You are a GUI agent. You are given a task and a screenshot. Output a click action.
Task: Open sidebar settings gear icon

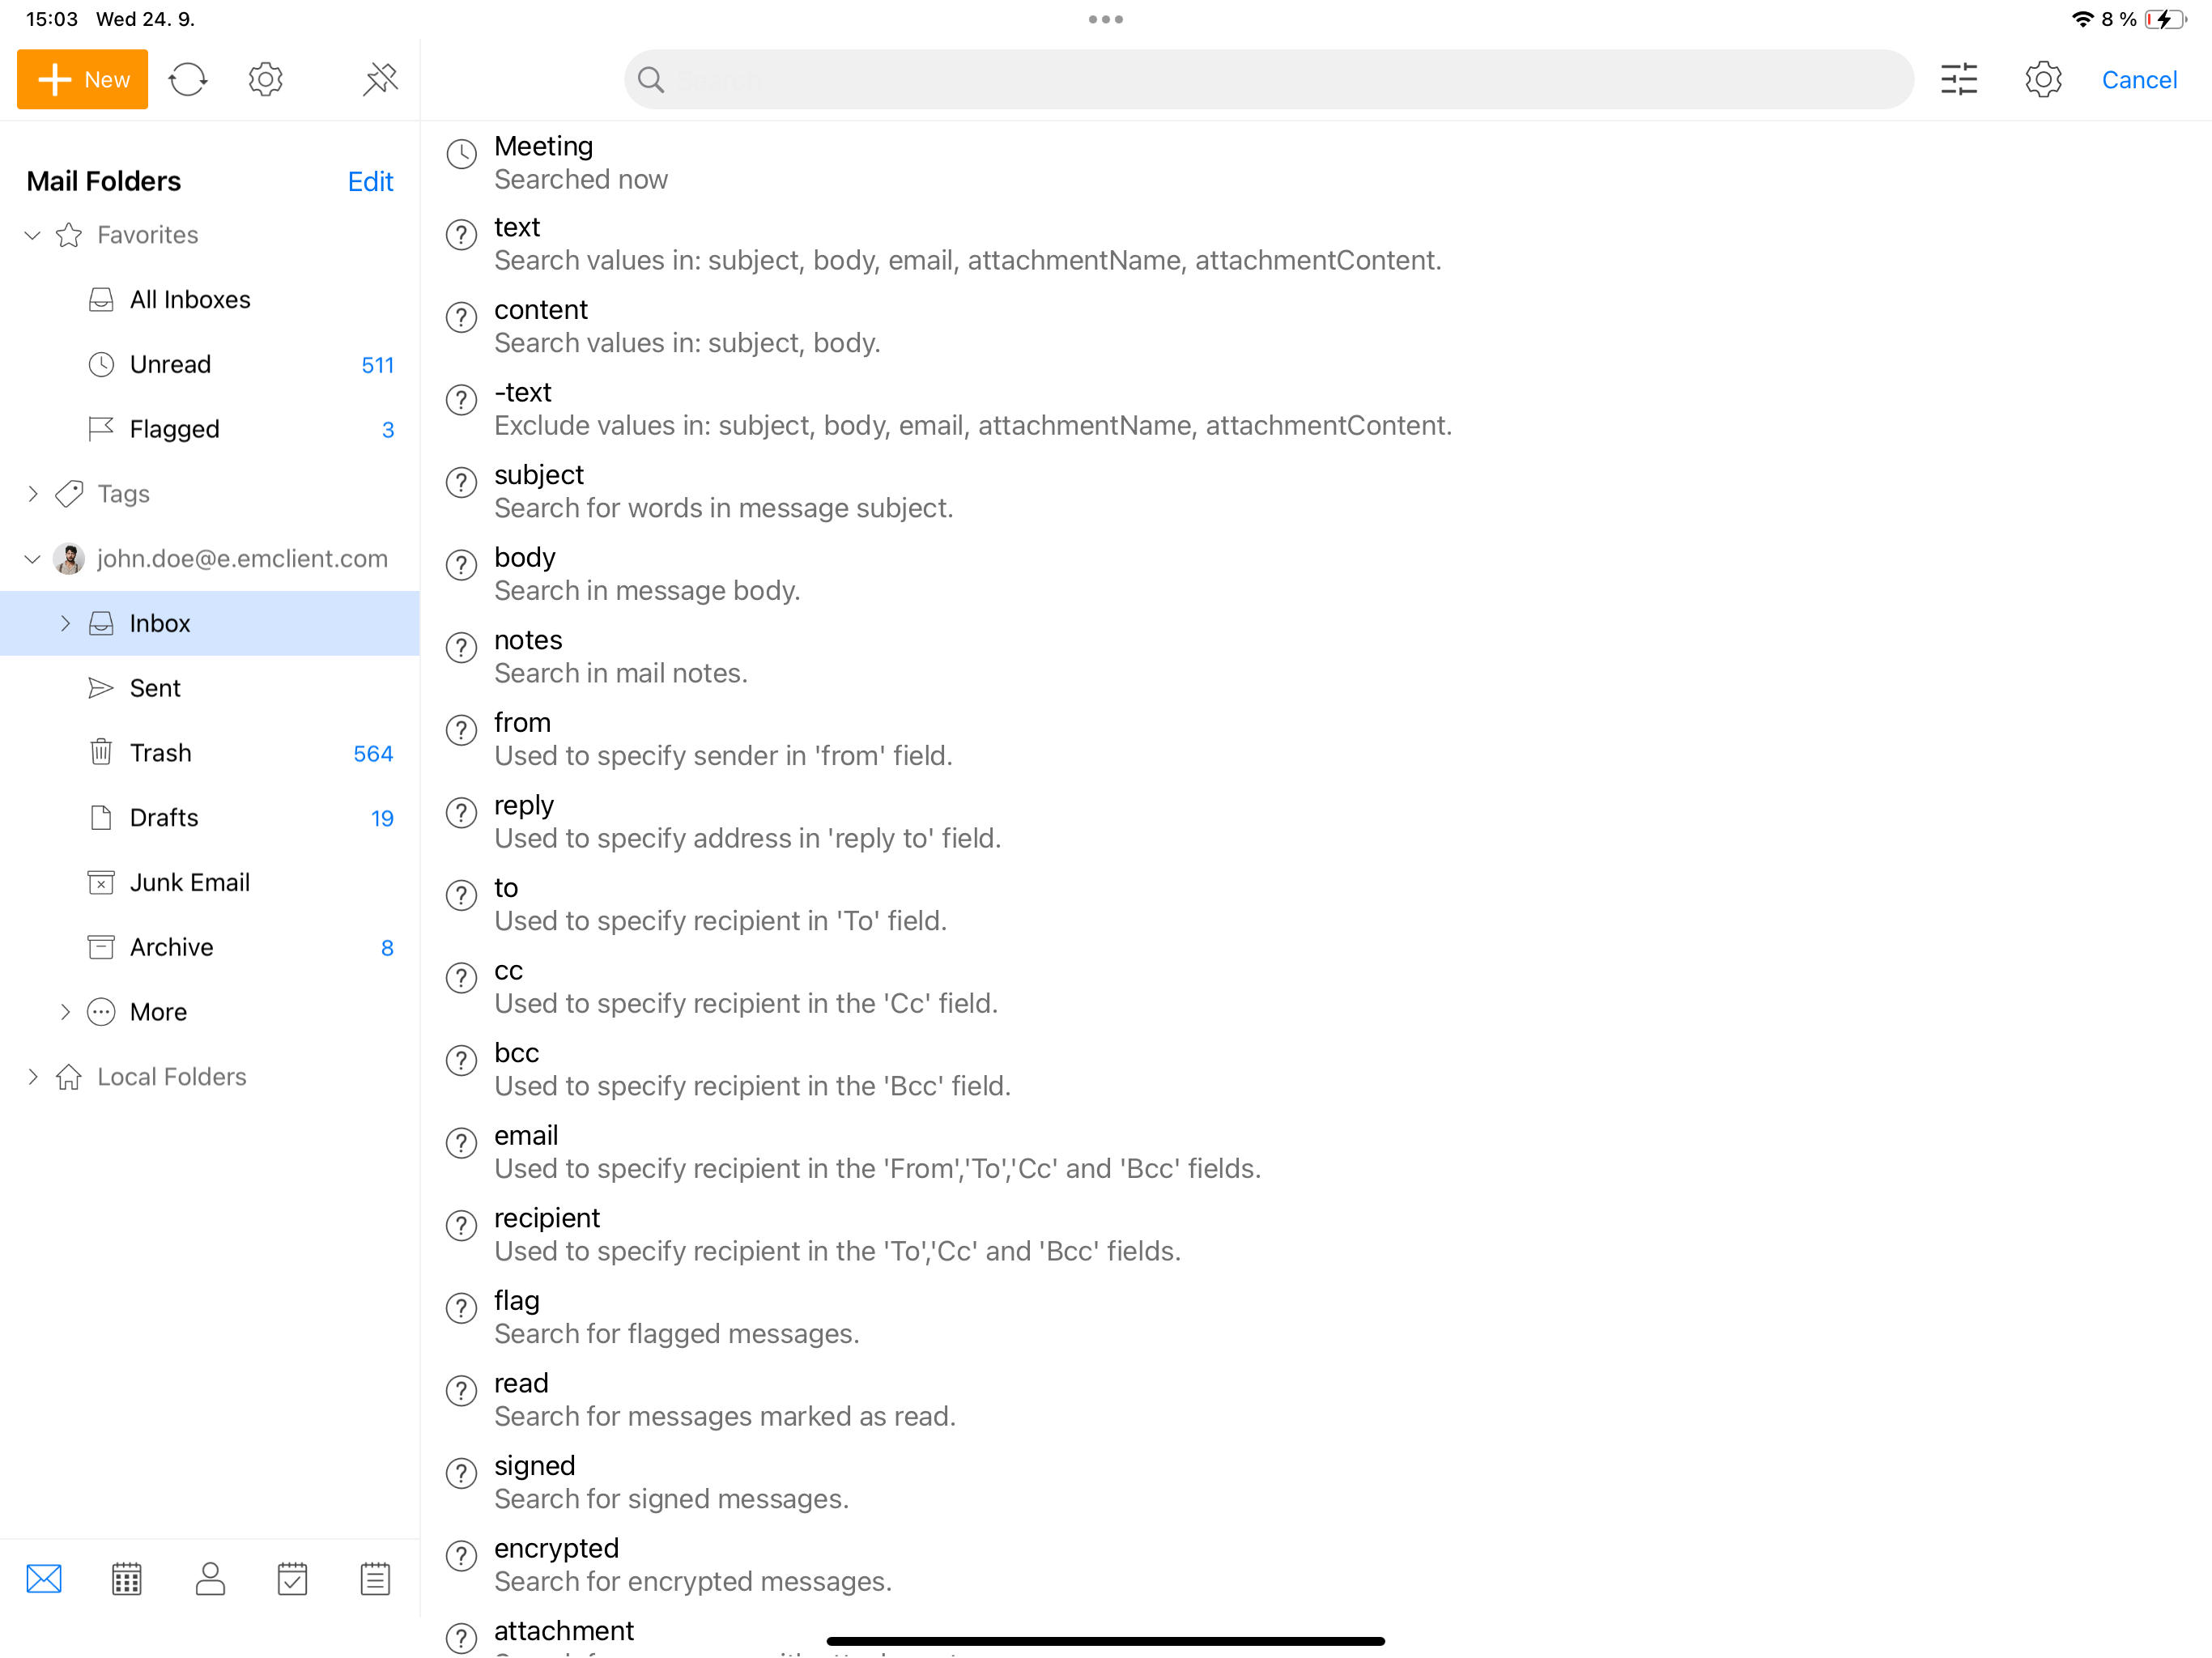click(266, 79)
